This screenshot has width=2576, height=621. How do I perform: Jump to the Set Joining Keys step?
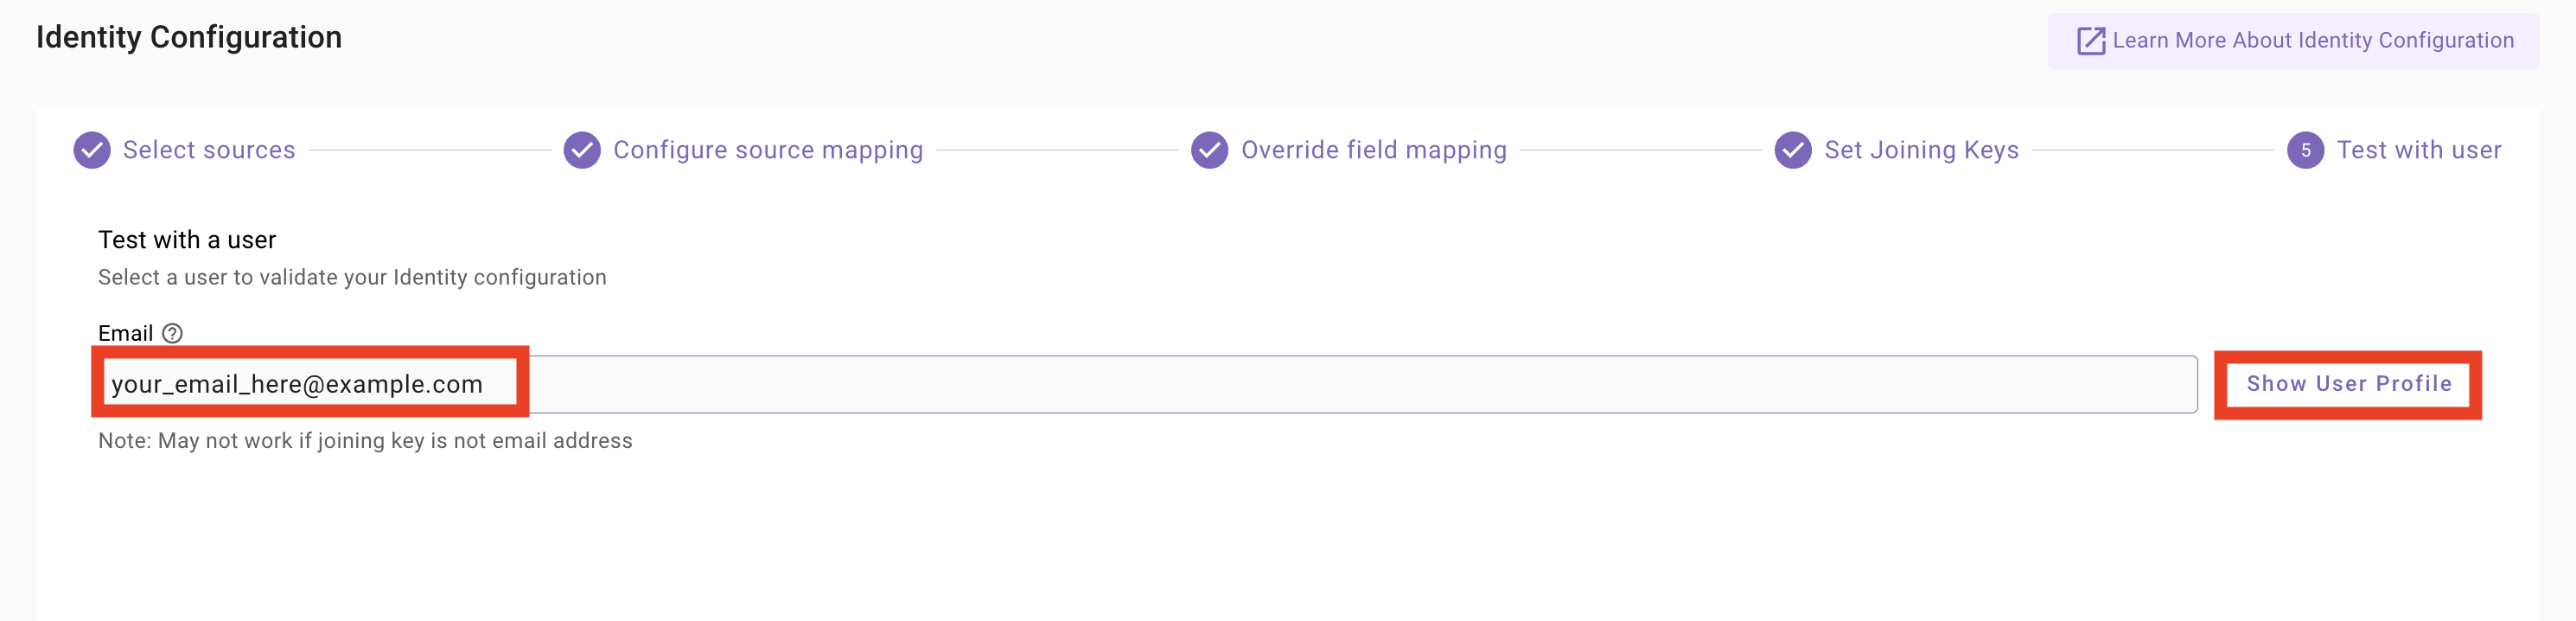tap(1921, 150)
